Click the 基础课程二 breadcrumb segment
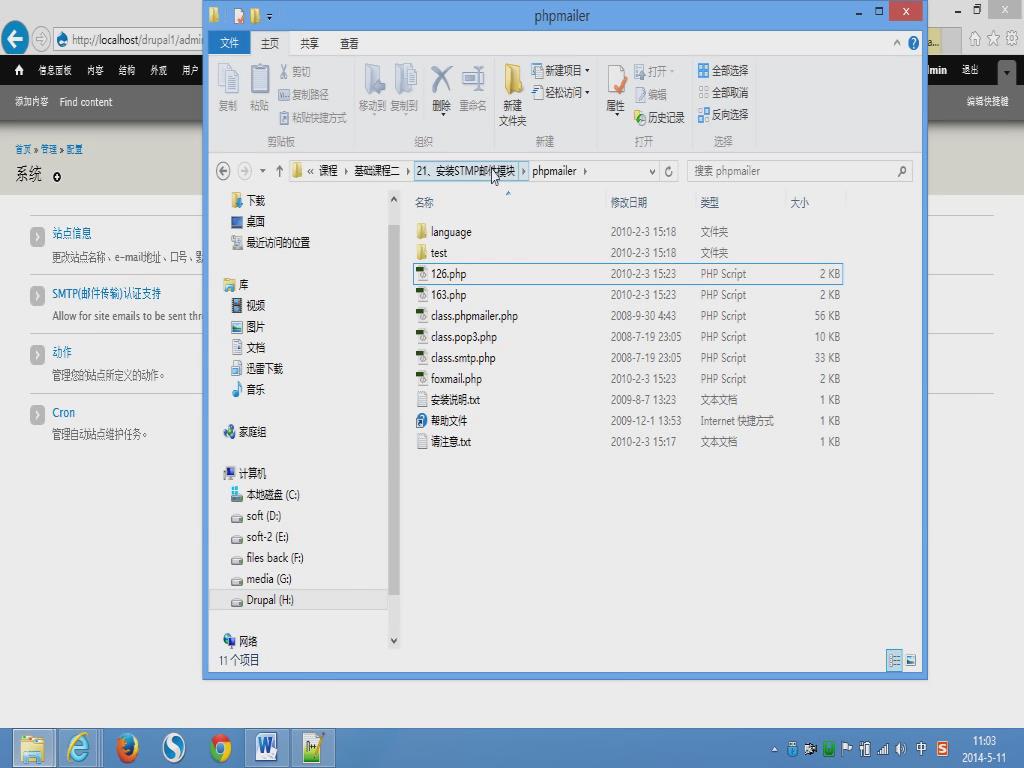Screen dimensions: 1024x768 377,171
